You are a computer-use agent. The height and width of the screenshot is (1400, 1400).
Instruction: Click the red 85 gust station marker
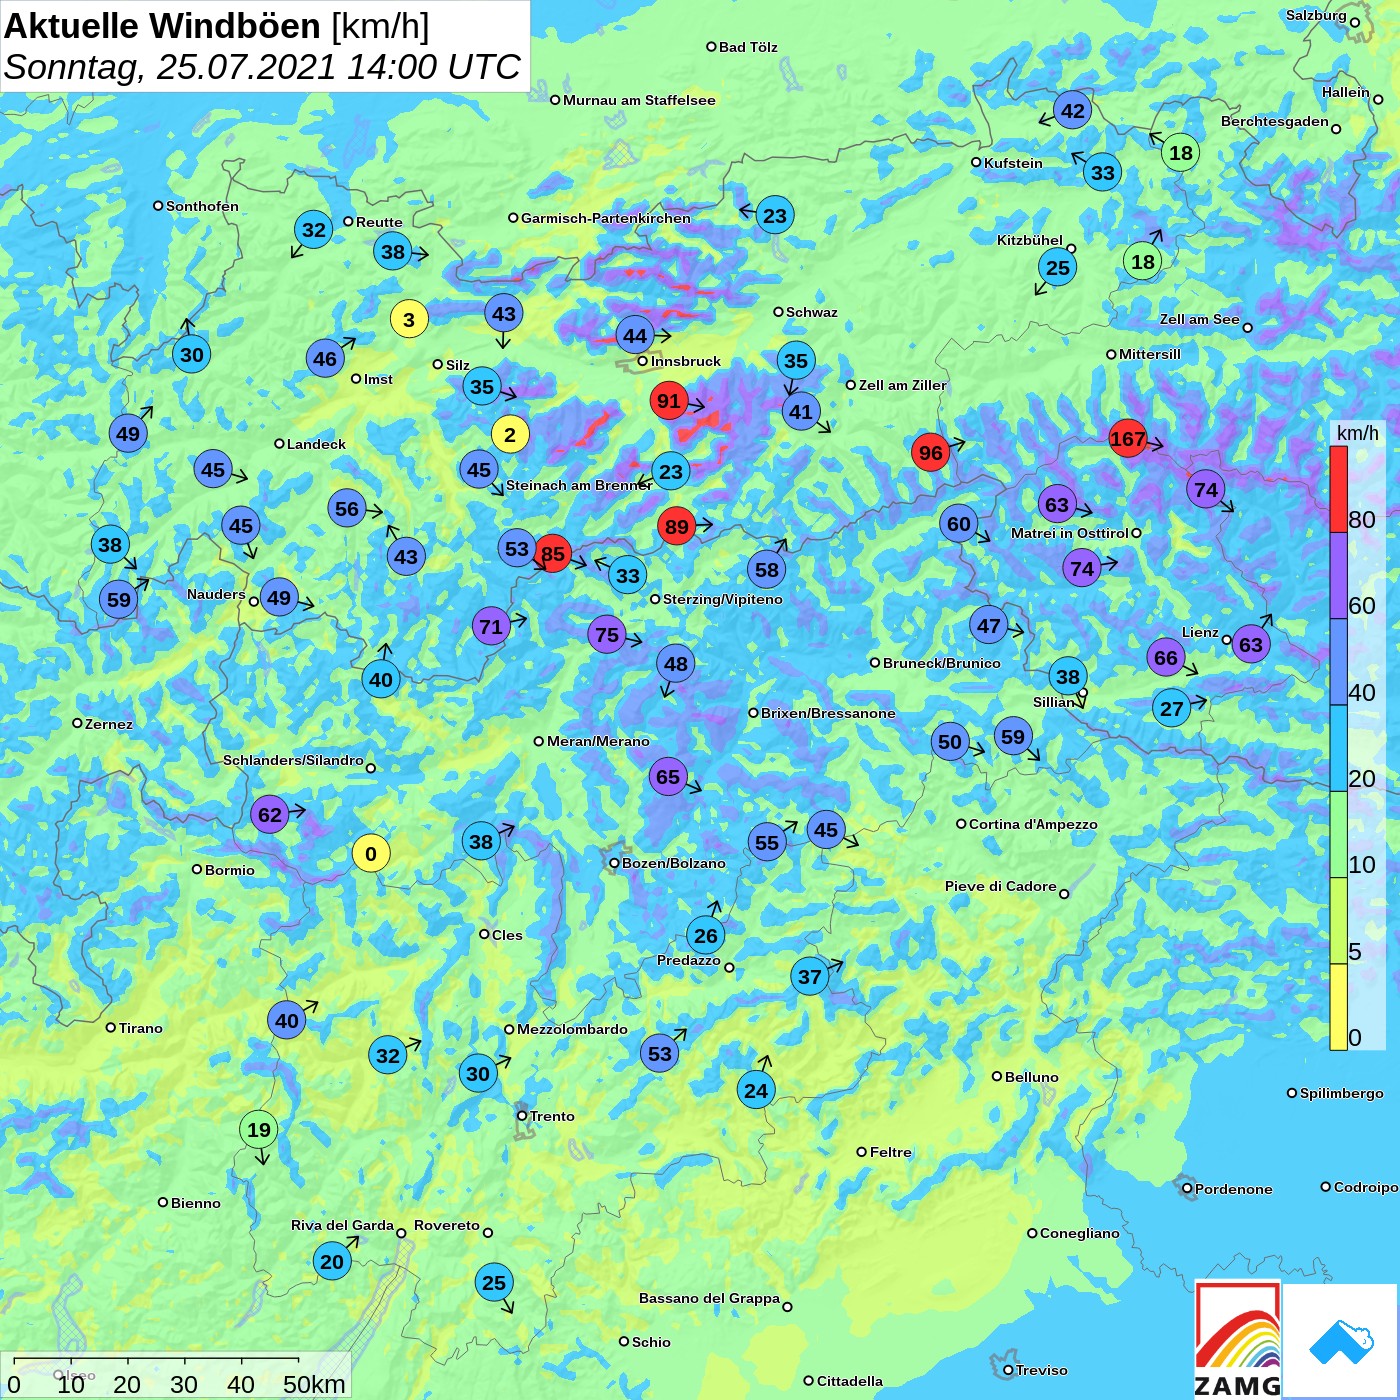pyautogui.click(x=553, y=553)
